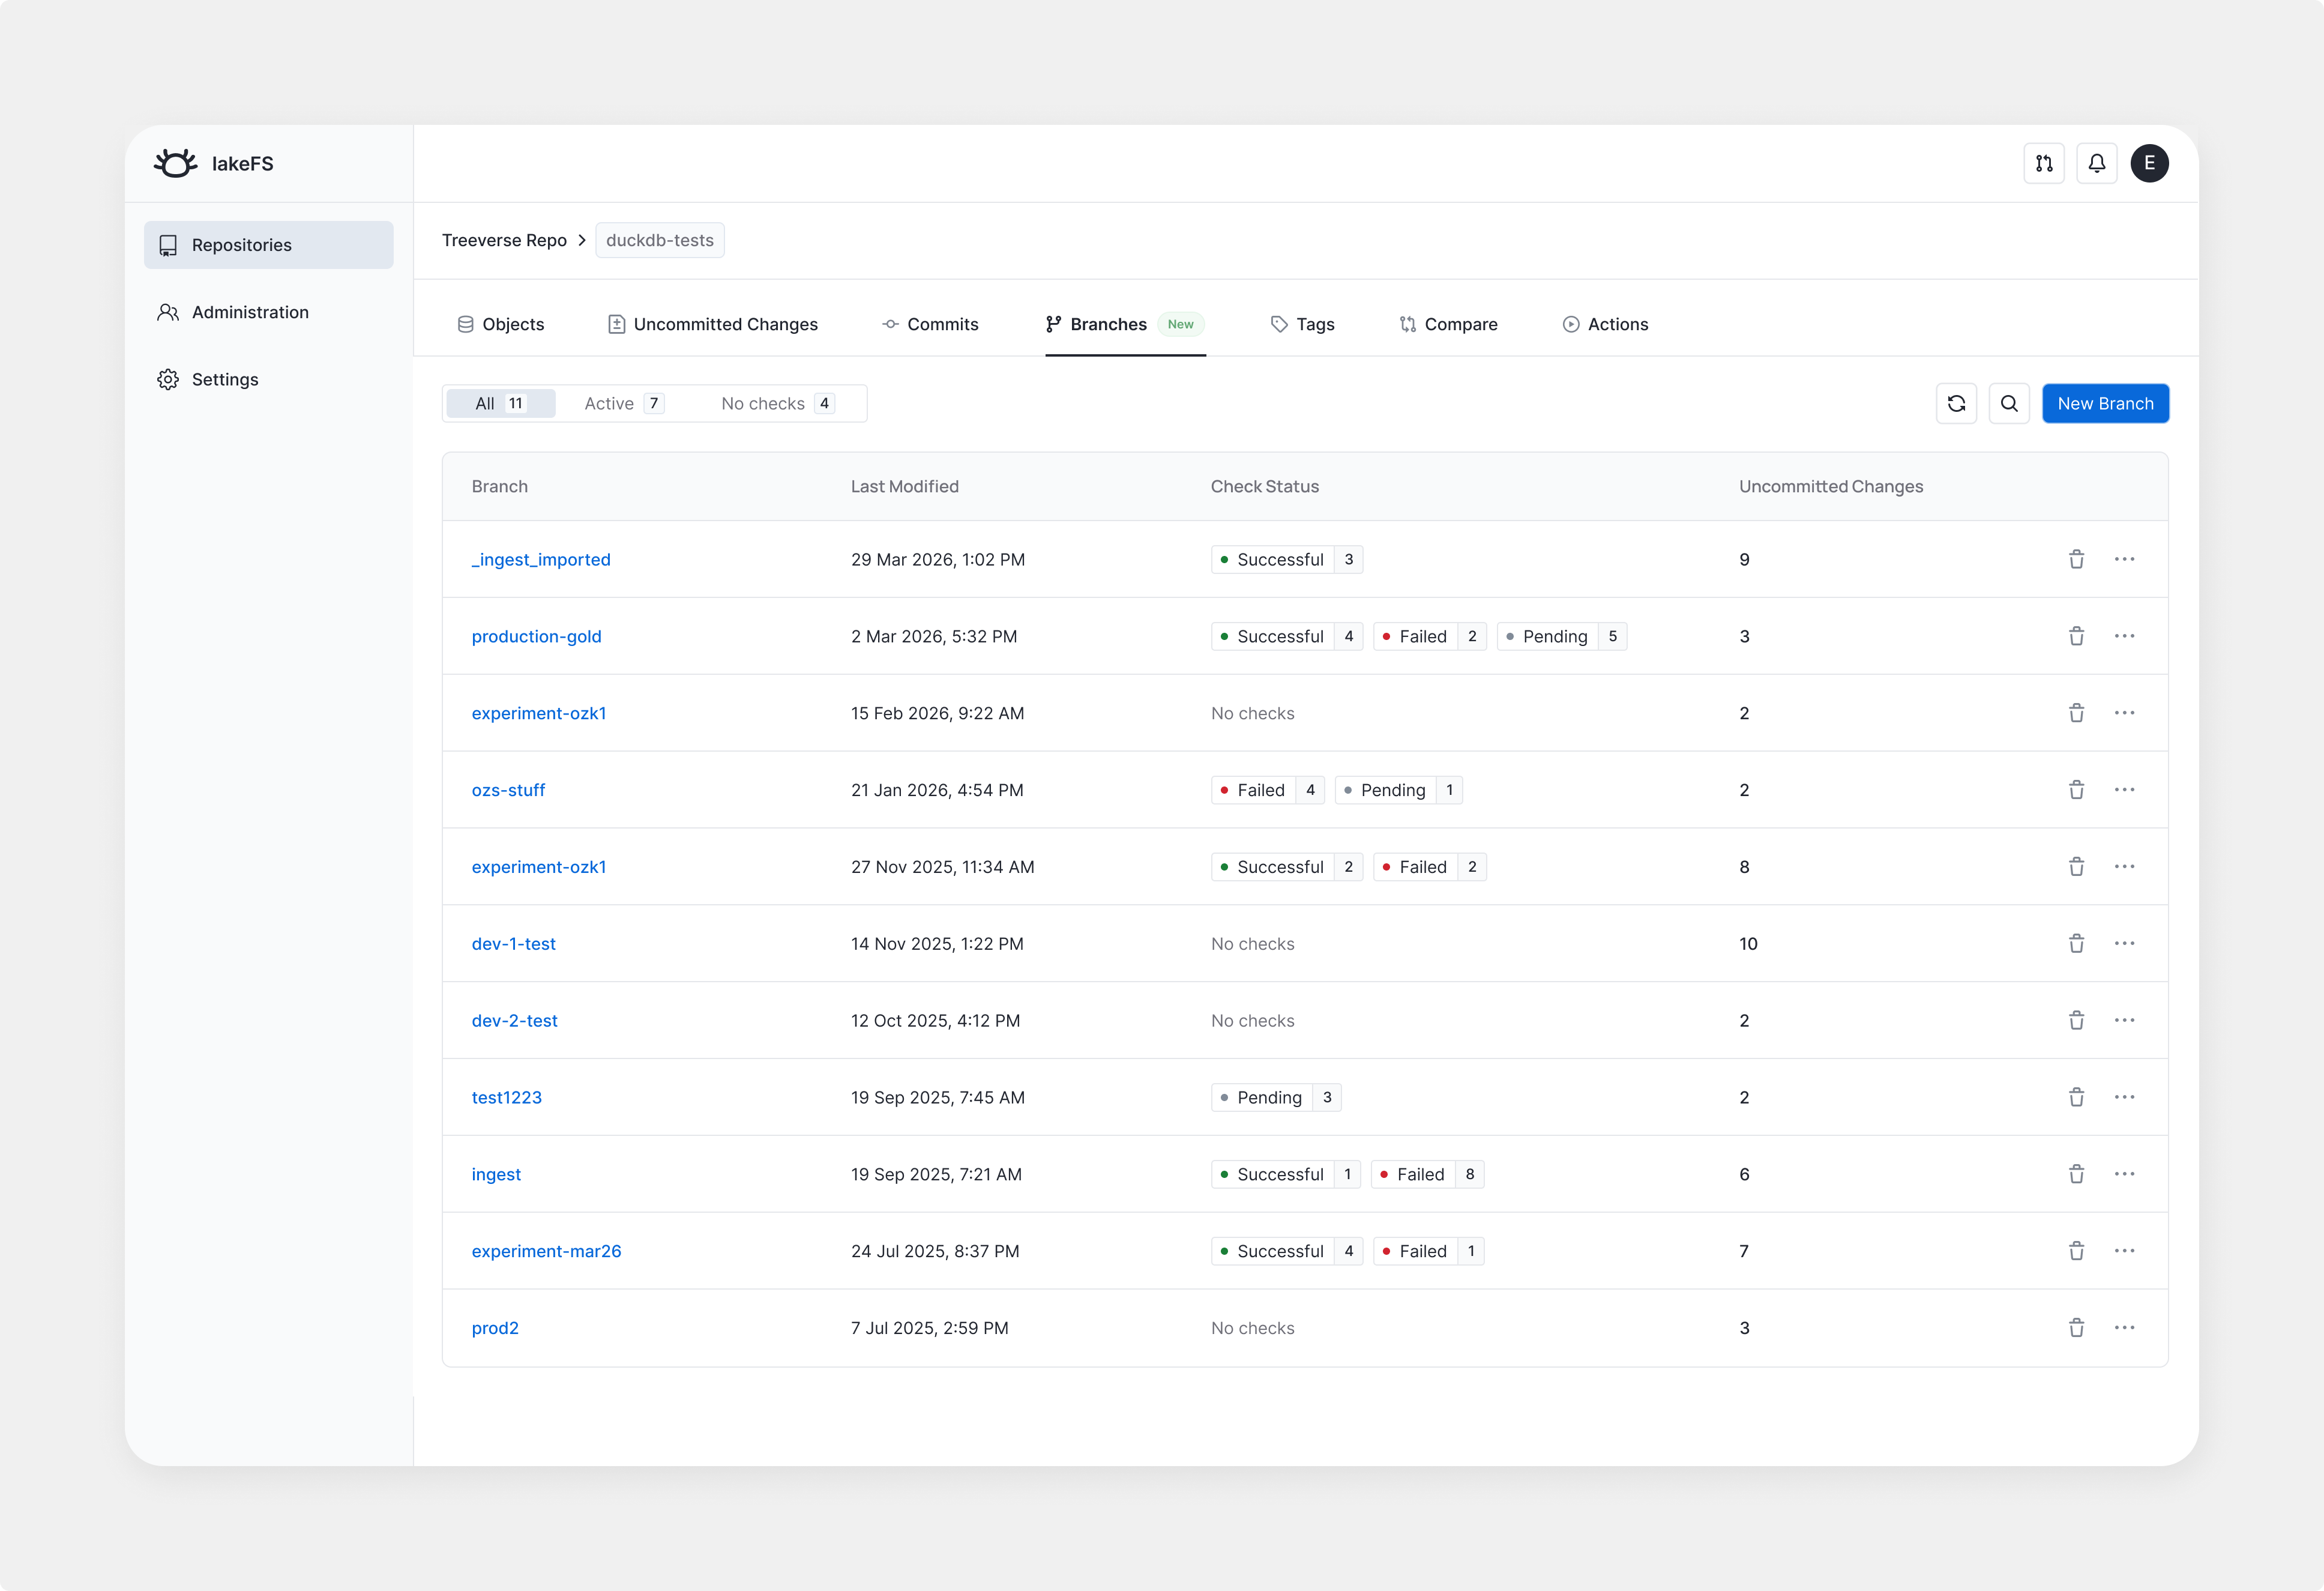The width and height of the screenshot is (2324, 1591).
Task: Click Failed 8 badge on ingest row
Action: (1427, 1174)
